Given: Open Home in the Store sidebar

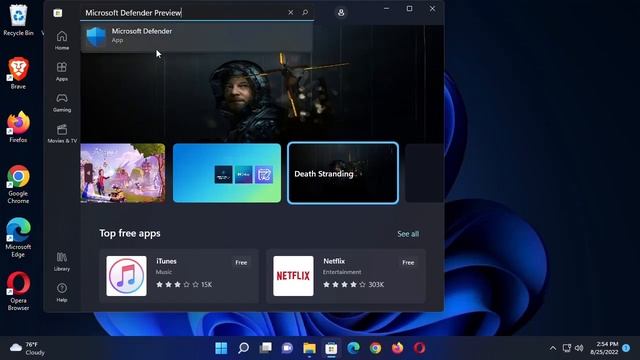Looking at the screenshot, I should click(x=62, y=40).
